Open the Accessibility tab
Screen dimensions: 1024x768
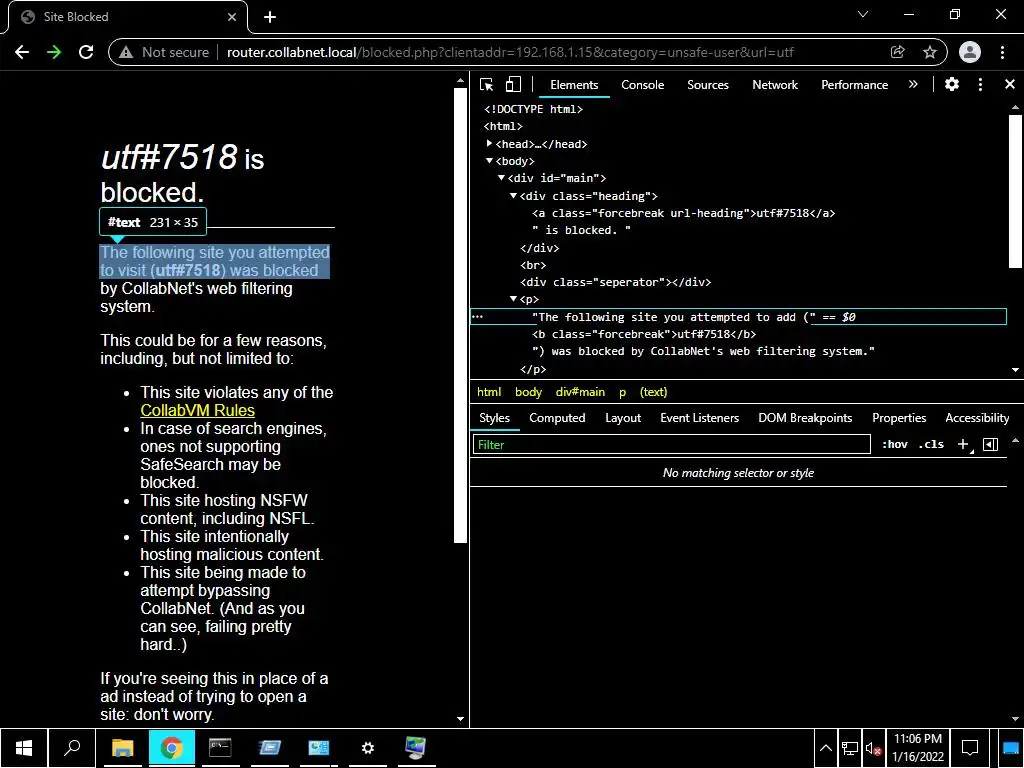pyautogui.click(x=977, y=418)
